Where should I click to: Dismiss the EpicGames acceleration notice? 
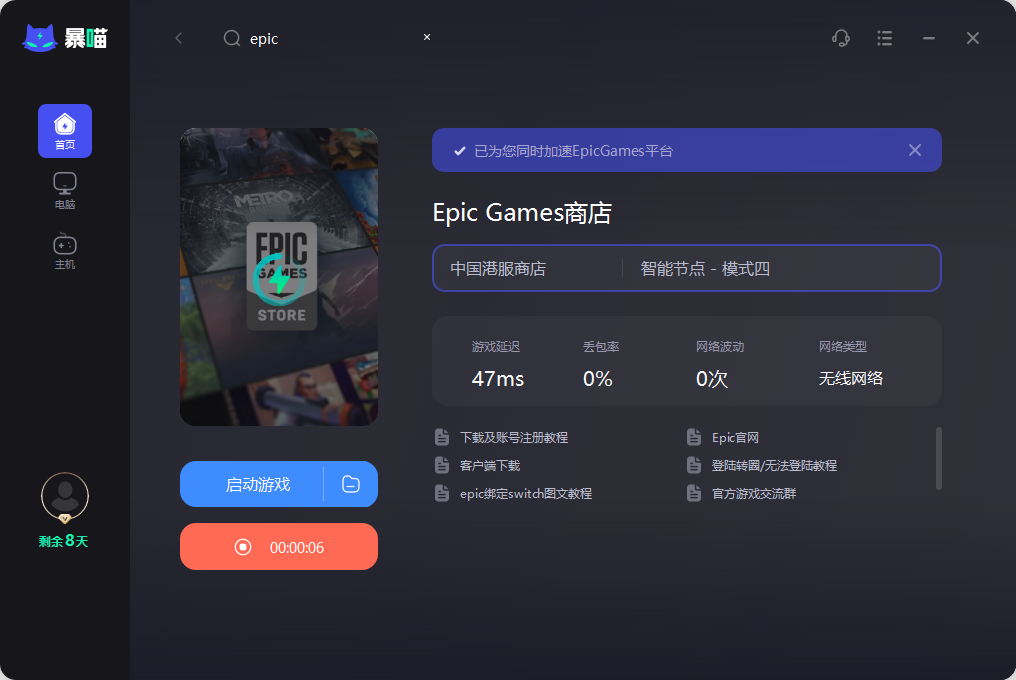914,150
